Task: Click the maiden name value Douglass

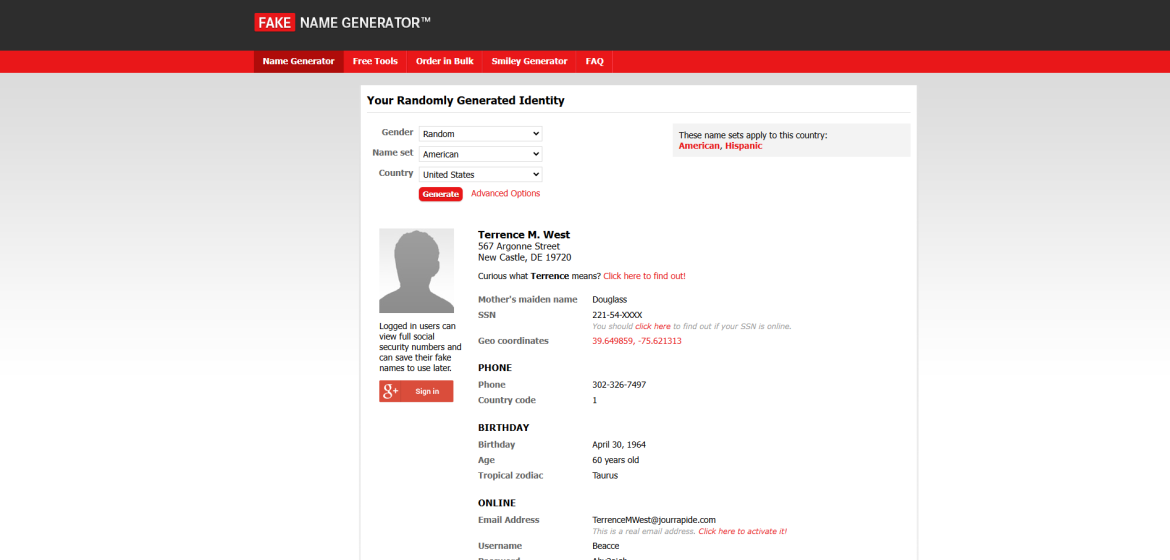Action: (x=610, y=299)
